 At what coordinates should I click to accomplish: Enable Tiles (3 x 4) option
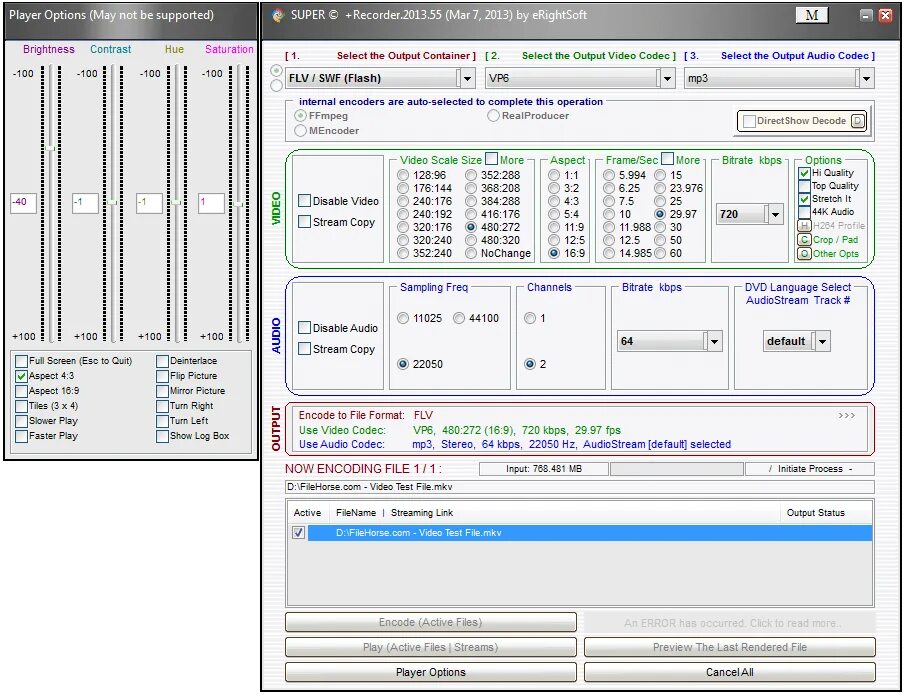[21, 406]
